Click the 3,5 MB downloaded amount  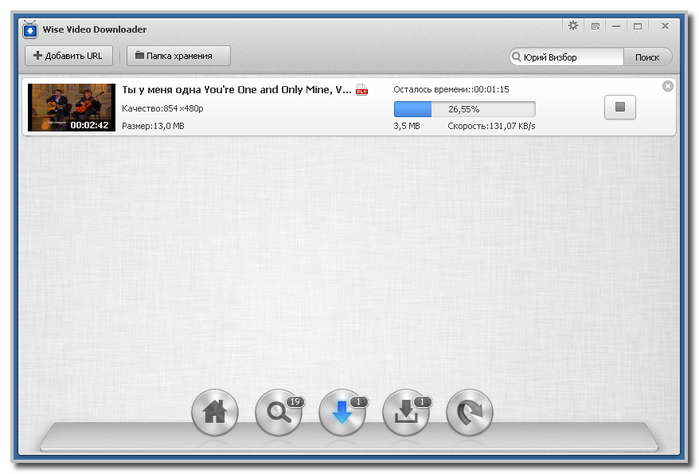tap(407, 126)
